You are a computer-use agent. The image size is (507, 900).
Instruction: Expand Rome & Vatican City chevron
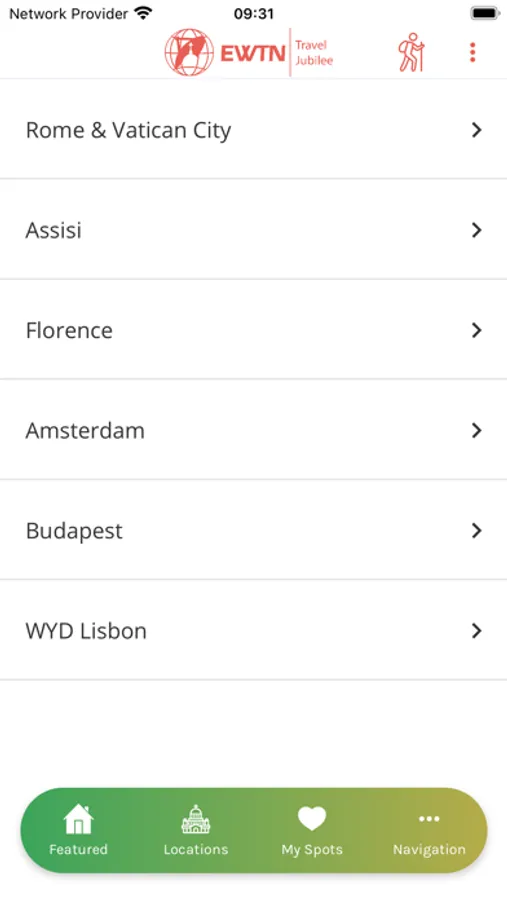[x=477, y=130]
